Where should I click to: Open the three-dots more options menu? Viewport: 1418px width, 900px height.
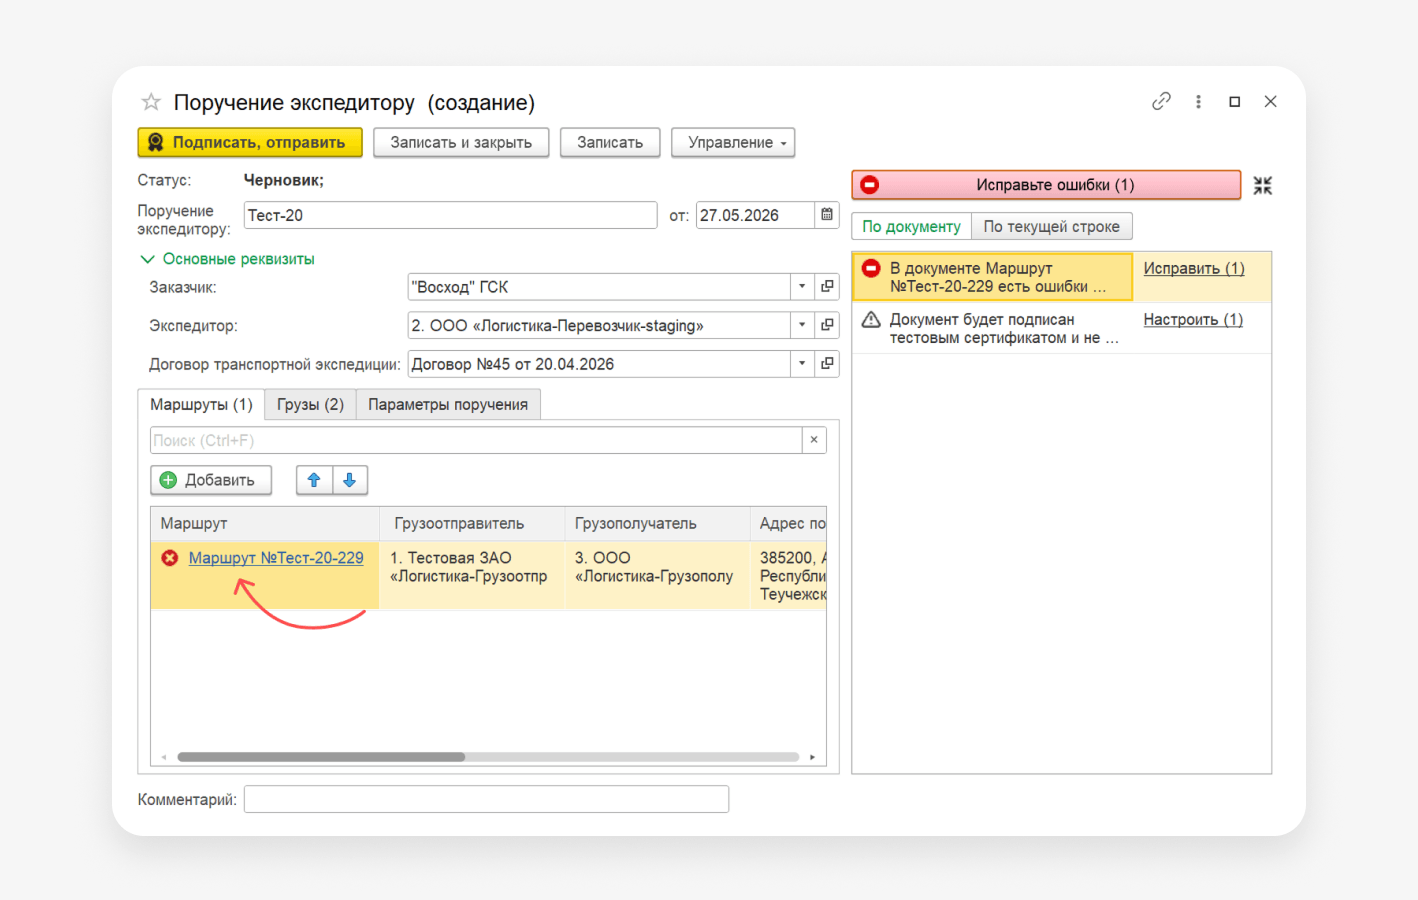[1198, 102]
